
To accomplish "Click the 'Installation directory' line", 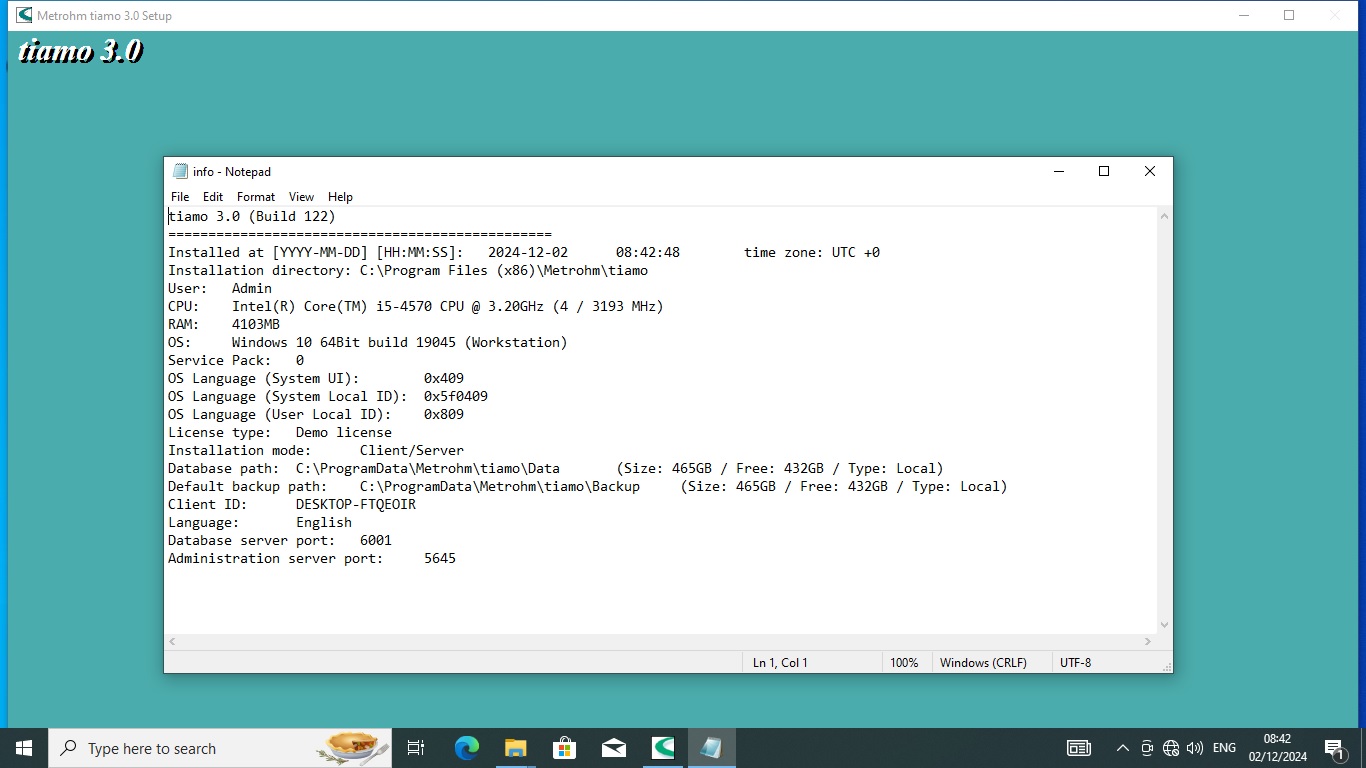I will coord(408,270).
